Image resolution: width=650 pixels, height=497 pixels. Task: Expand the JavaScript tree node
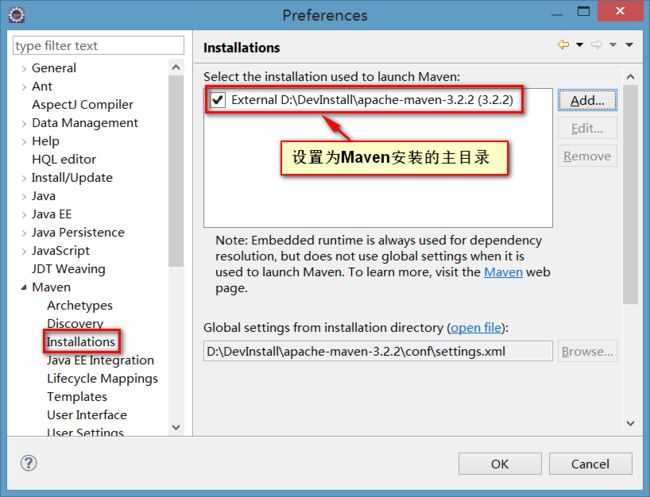pos(24,251)
